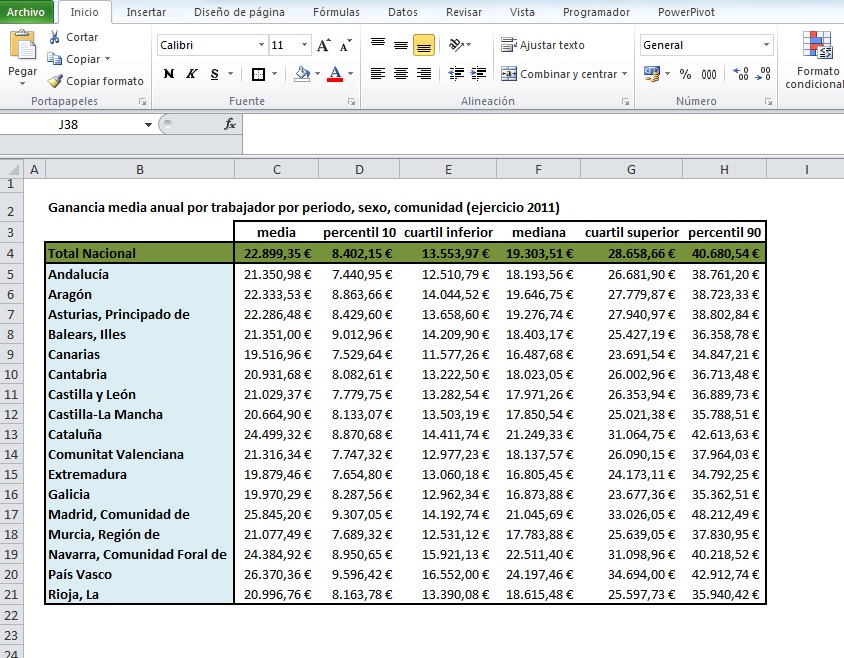The height and width of the screenshot is (658, 844).
Task: Open text orientation icon
Action: 456,45
